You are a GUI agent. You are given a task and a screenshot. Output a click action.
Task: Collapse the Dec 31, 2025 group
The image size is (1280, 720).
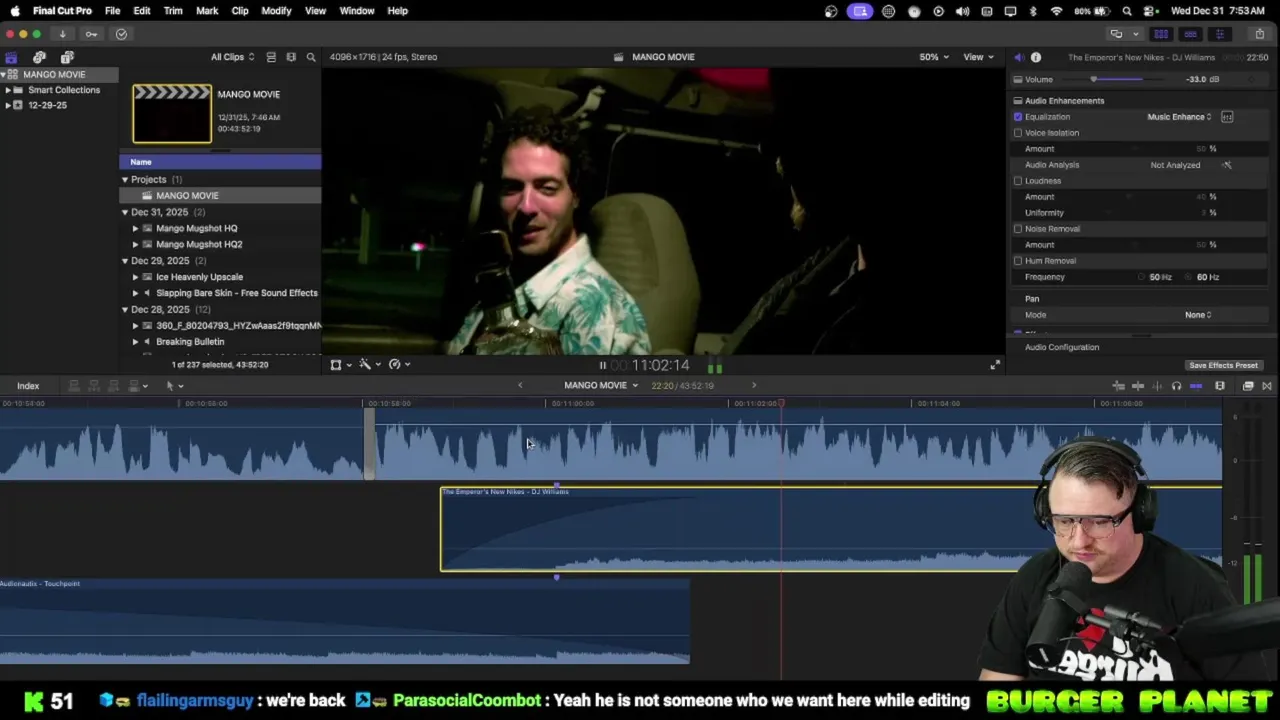click(x=125, y=212)
